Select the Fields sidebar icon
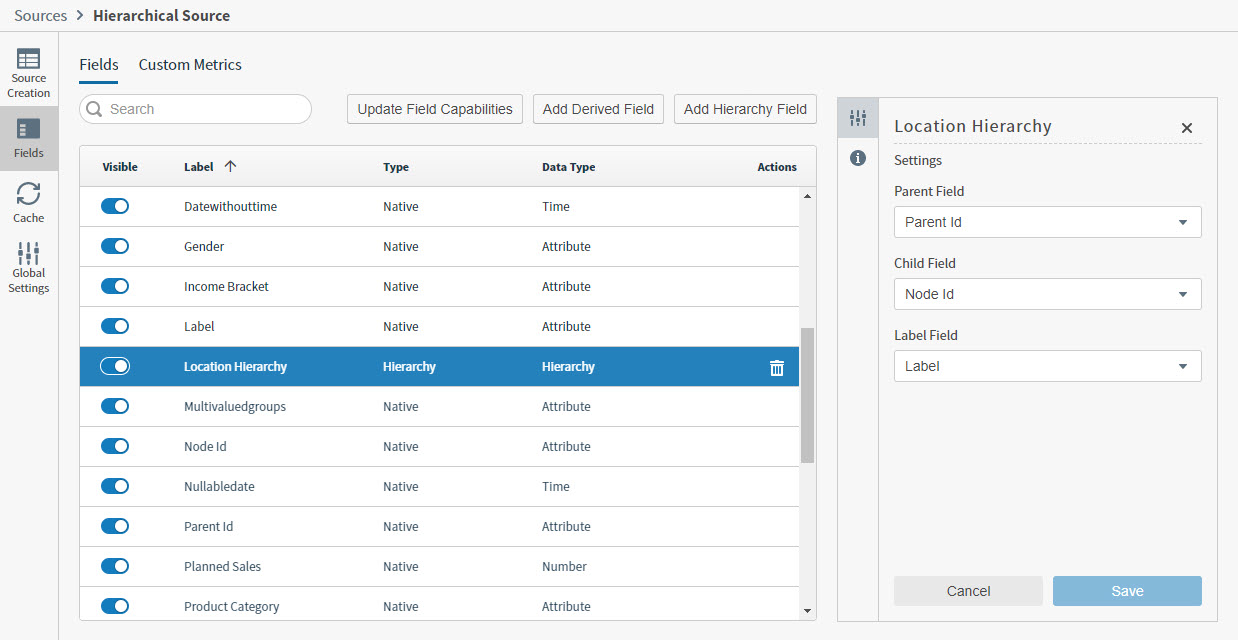 click(x=28, y=139)
